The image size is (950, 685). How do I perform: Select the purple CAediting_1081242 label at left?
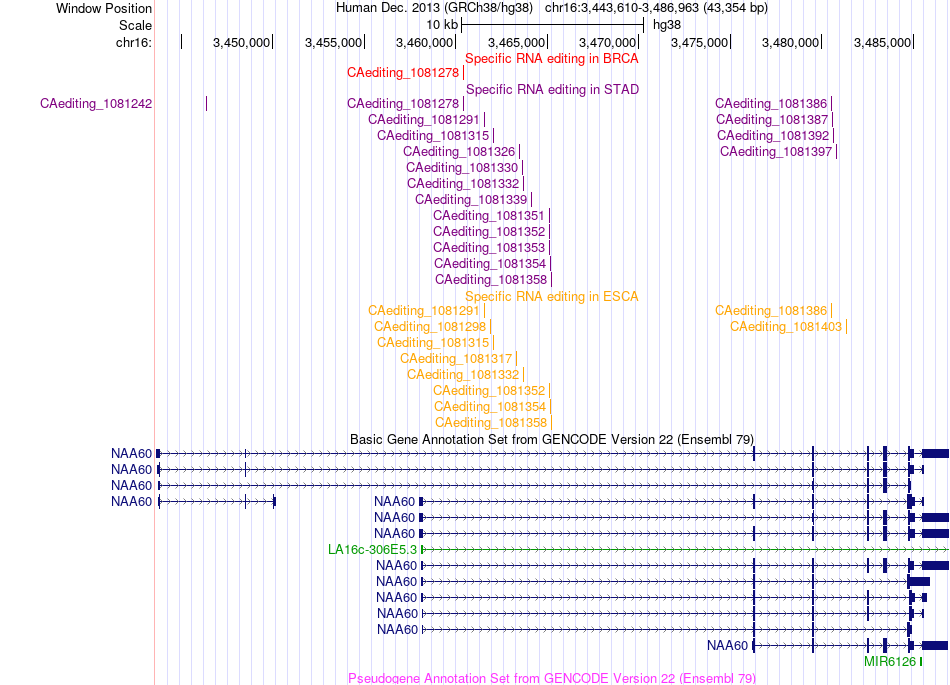pos(96,104)
